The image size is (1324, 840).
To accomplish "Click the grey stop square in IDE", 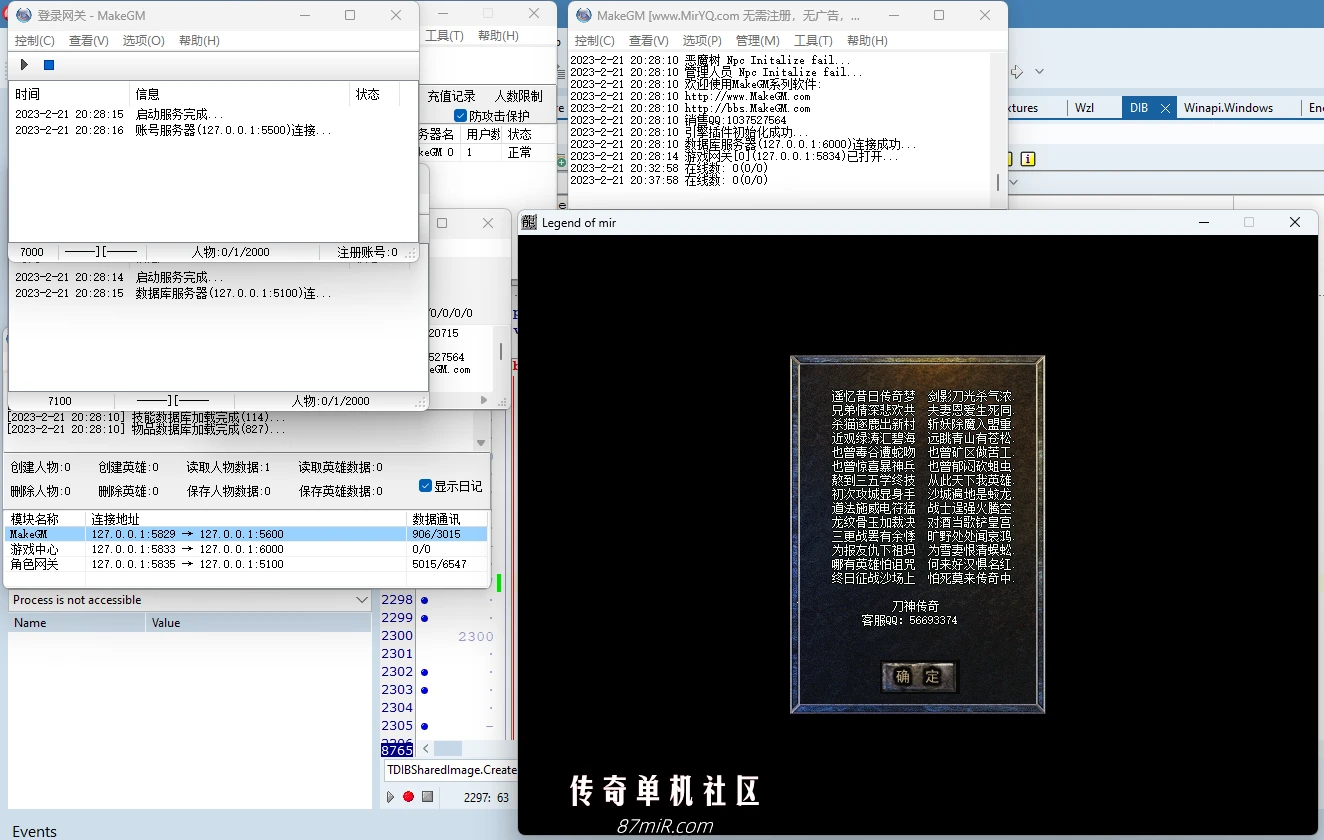I will [x=427, y=797].
